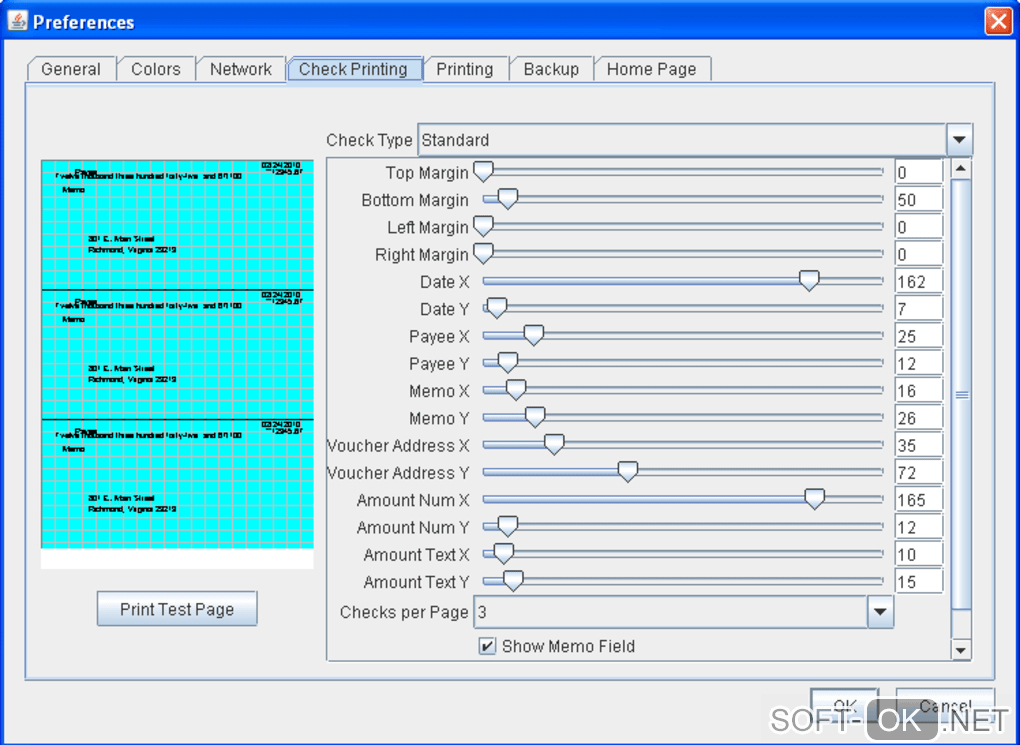Click the Payee Y slider thumb
The width and height of the screenshot is (1020, 745).
507,363
